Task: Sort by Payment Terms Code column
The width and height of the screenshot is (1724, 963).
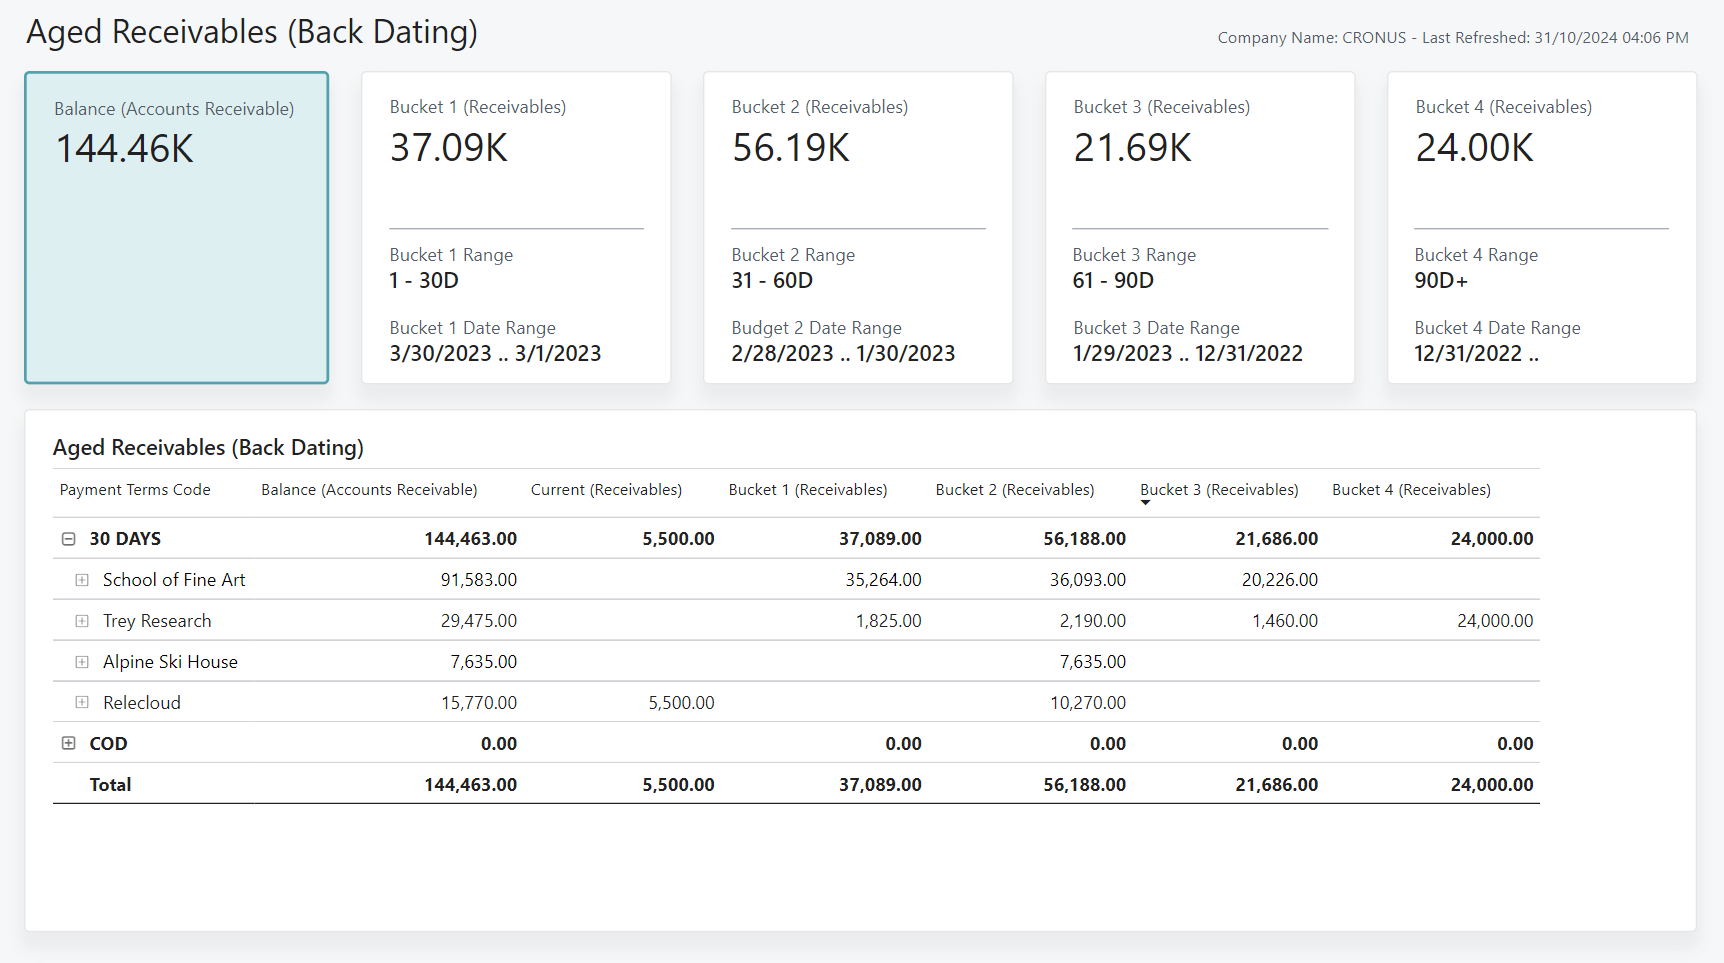Action: click(134, 489)
